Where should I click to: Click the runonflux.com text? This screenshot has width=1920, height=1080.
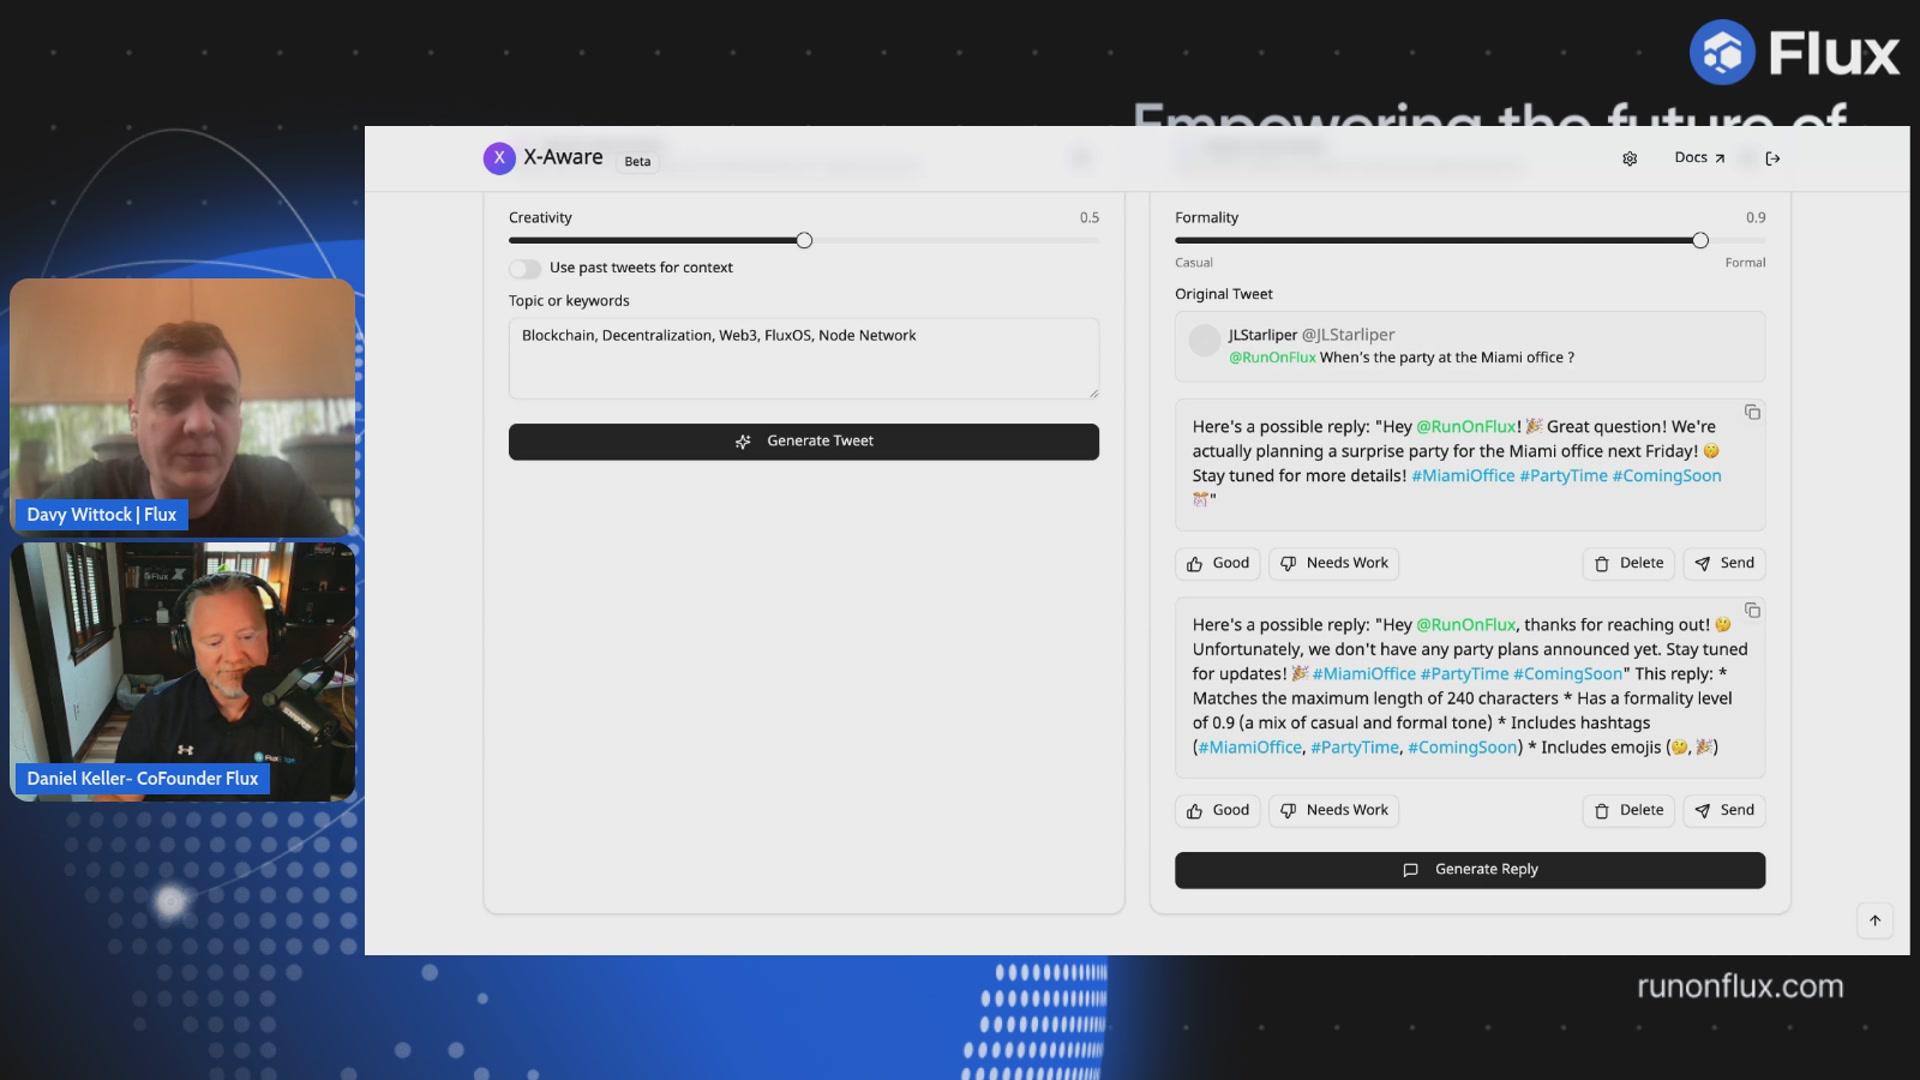[x=1740, y=986]
